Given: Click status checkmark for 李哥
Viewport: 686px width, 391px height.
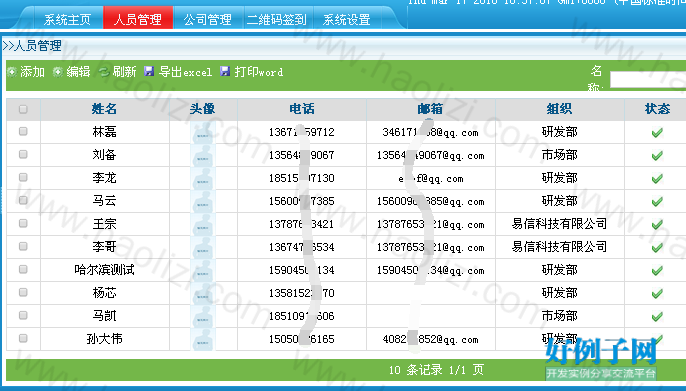Looking at the screenshot, I should point(657,248).
